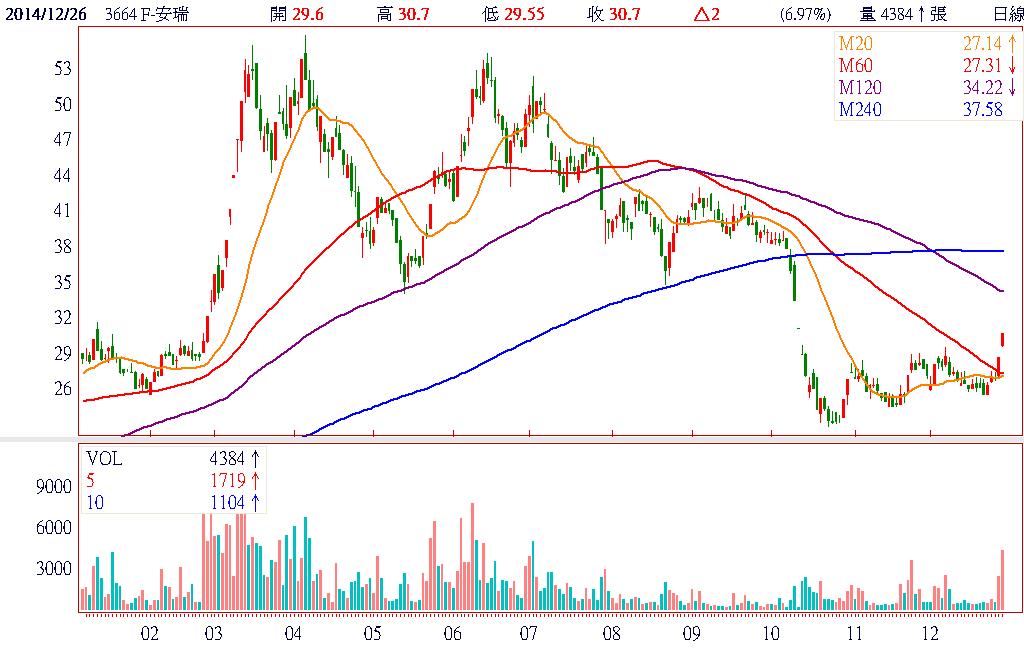
Task: Select the 06 month marker on the time axis
Action: tap(451, 635)
